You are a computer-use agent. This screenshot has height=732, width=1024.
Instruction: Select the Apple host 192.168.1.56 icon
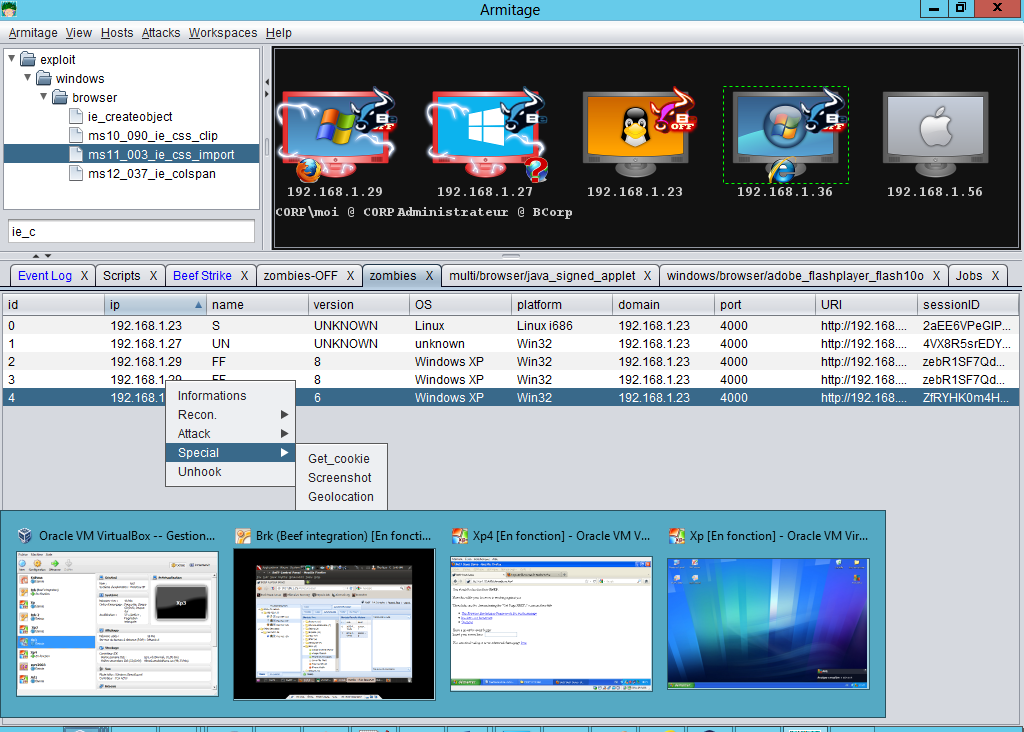coord(935,135)
